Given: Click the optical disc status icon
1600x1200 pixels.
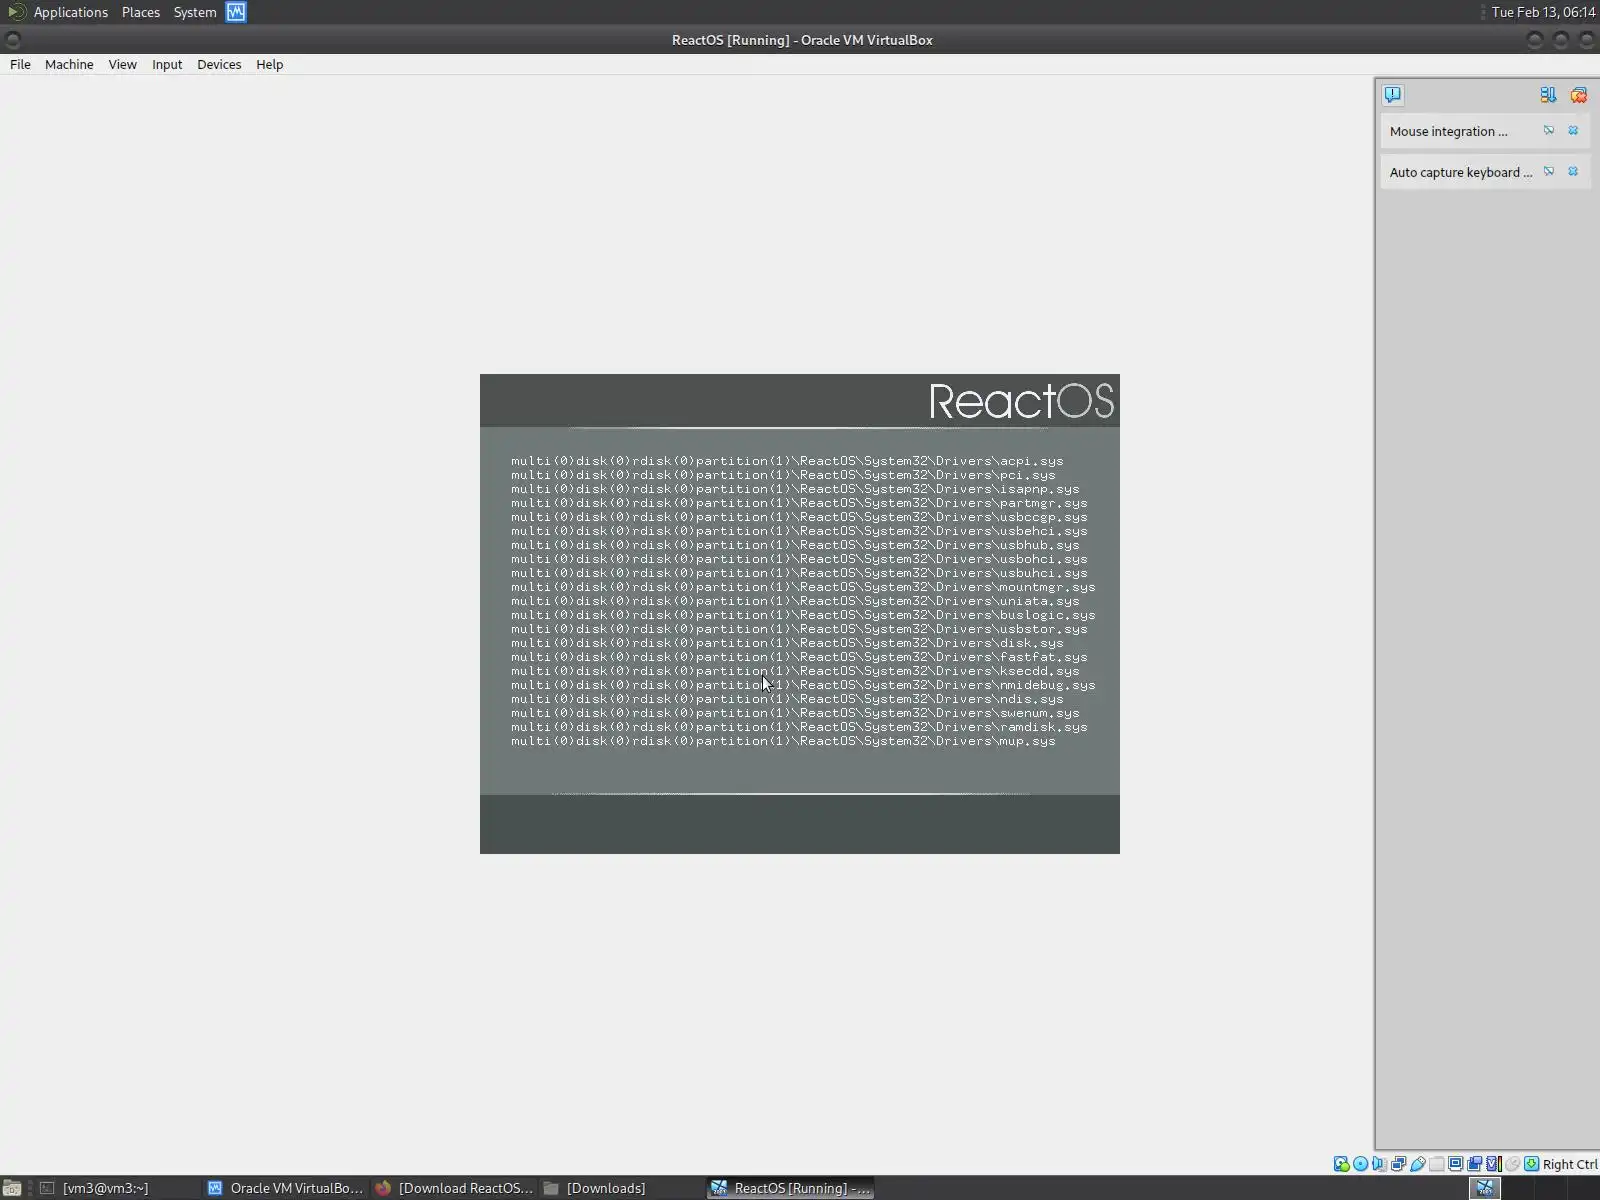Looking at the screenshot, I should pos(1361,1164).
